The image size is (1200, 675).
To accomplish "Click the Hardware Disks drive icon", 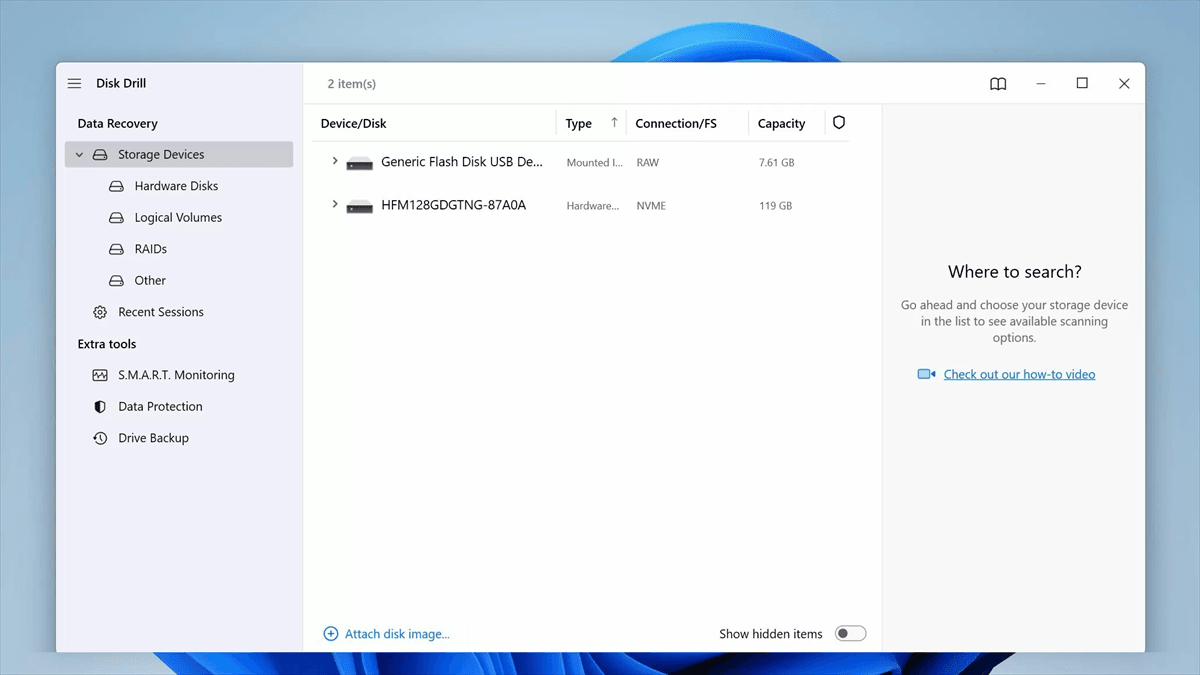I will point(116,186).
